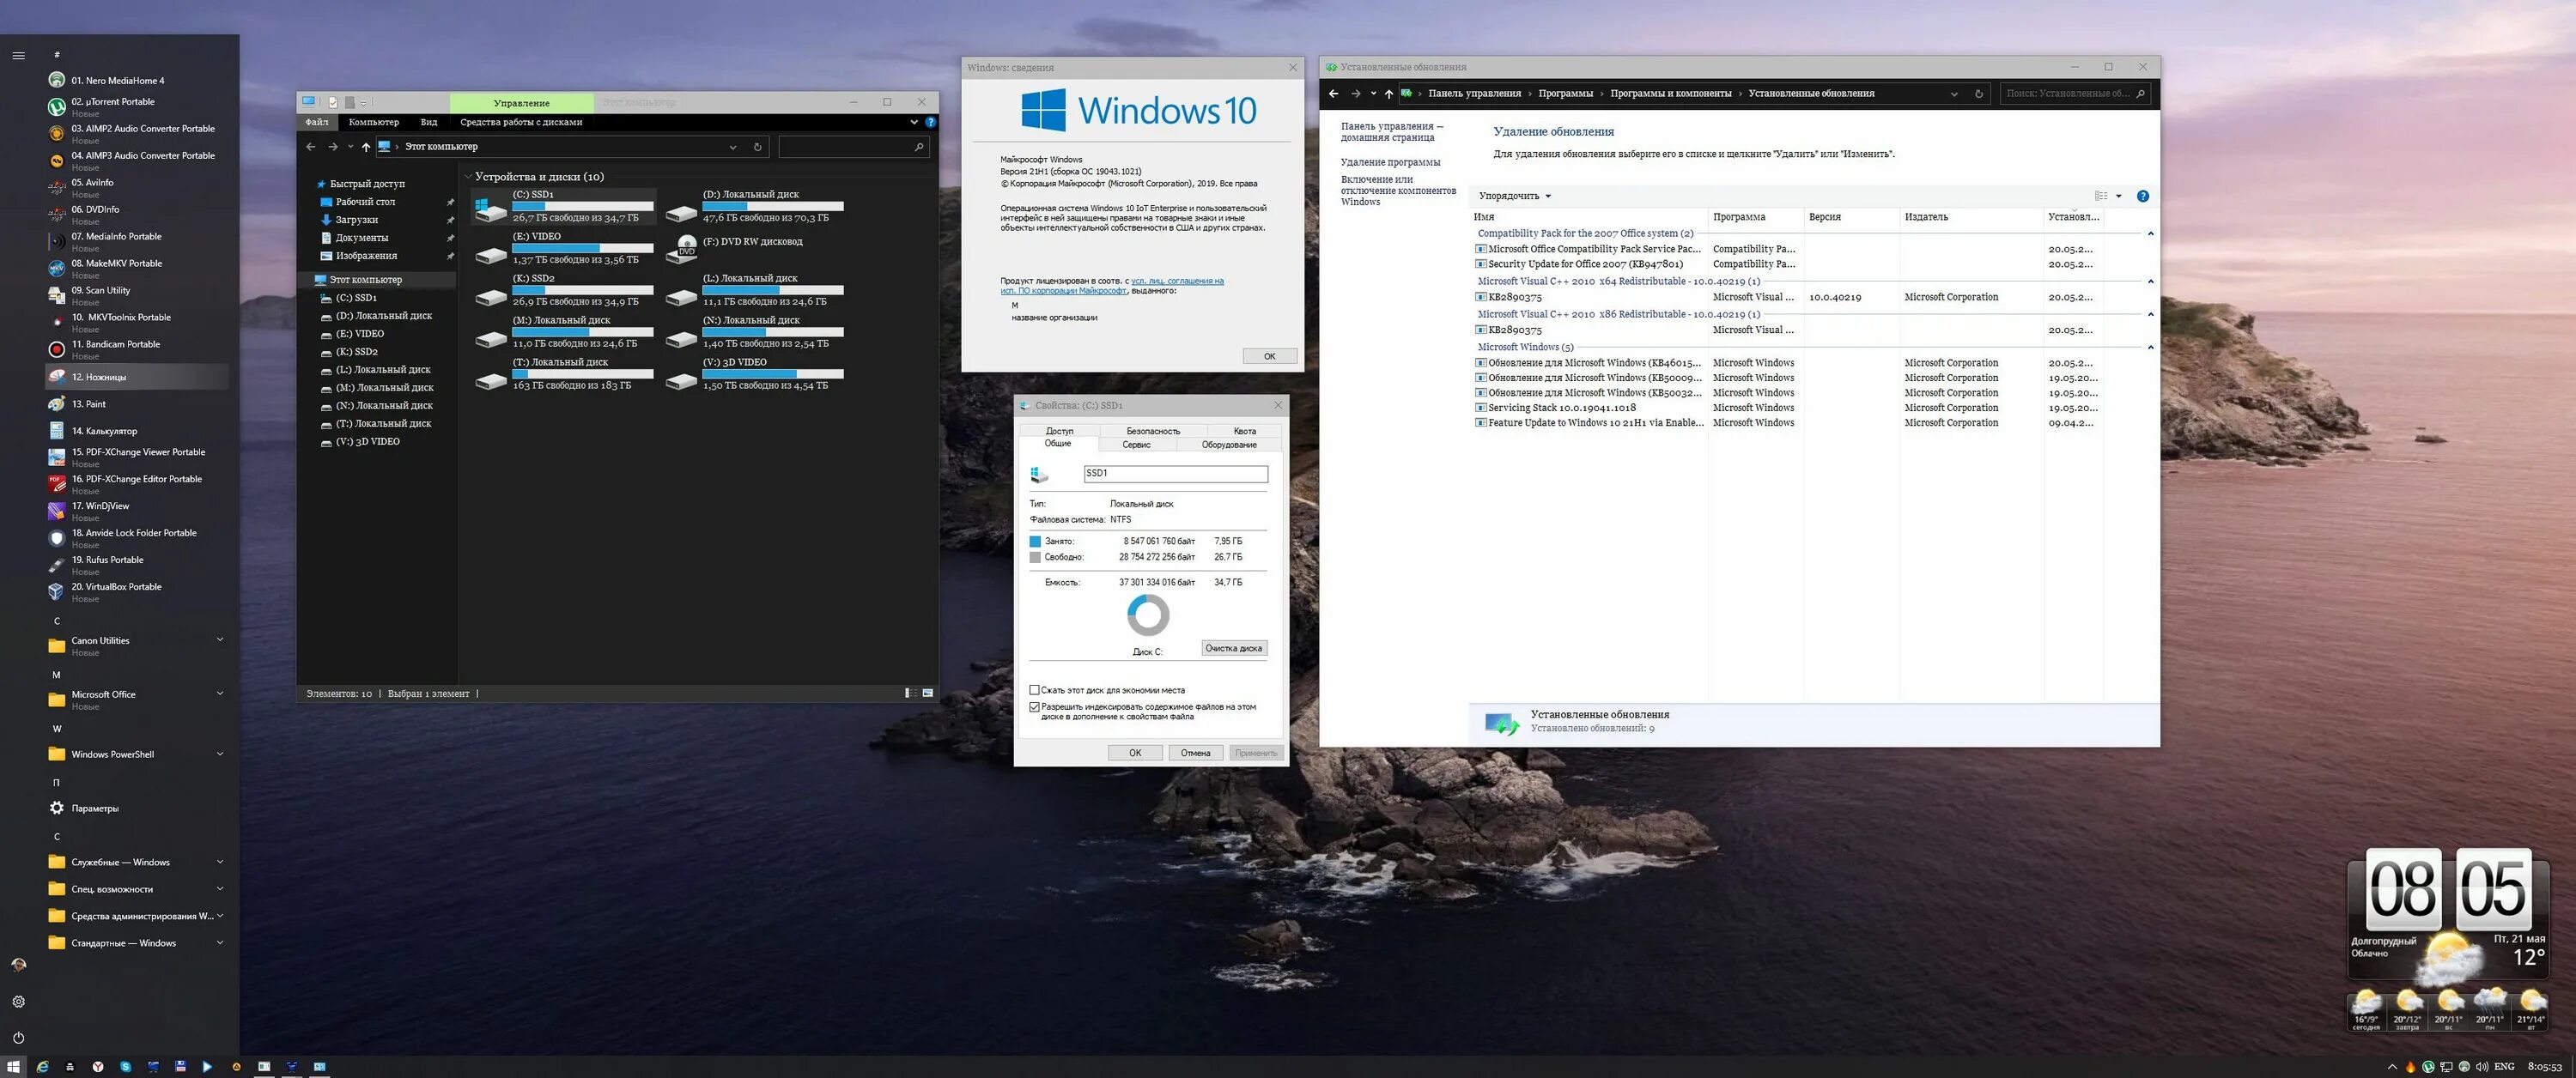Click refresh icon in updates address bar
The height and width of the screenshot is (1078, 2576).
[x=1978, y=94]
